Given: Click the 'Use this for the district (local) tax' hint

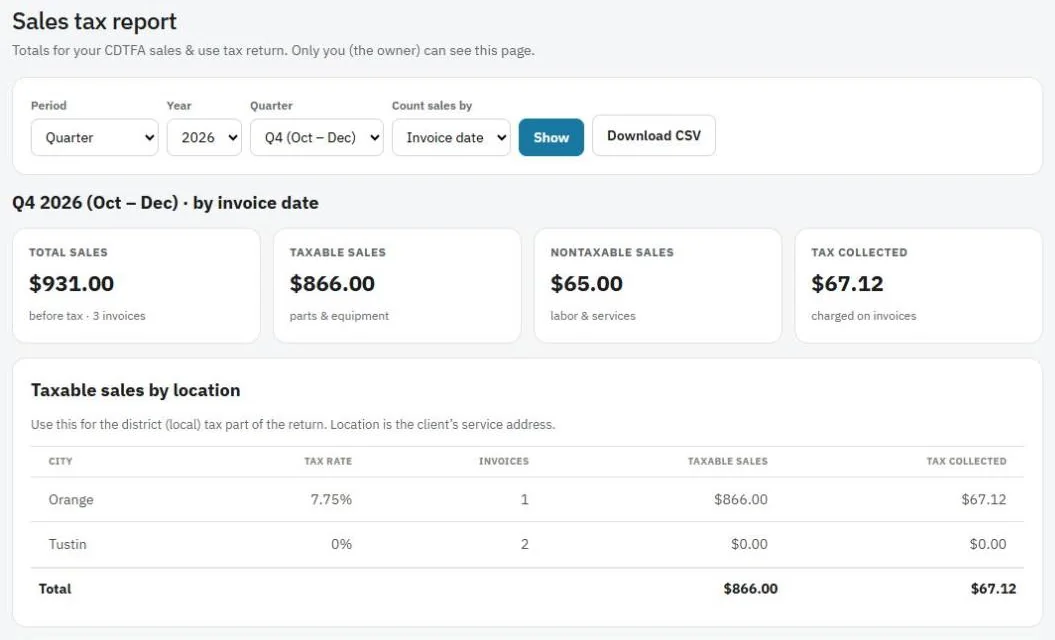Looking at the screenshot, I should pos(293,425).
